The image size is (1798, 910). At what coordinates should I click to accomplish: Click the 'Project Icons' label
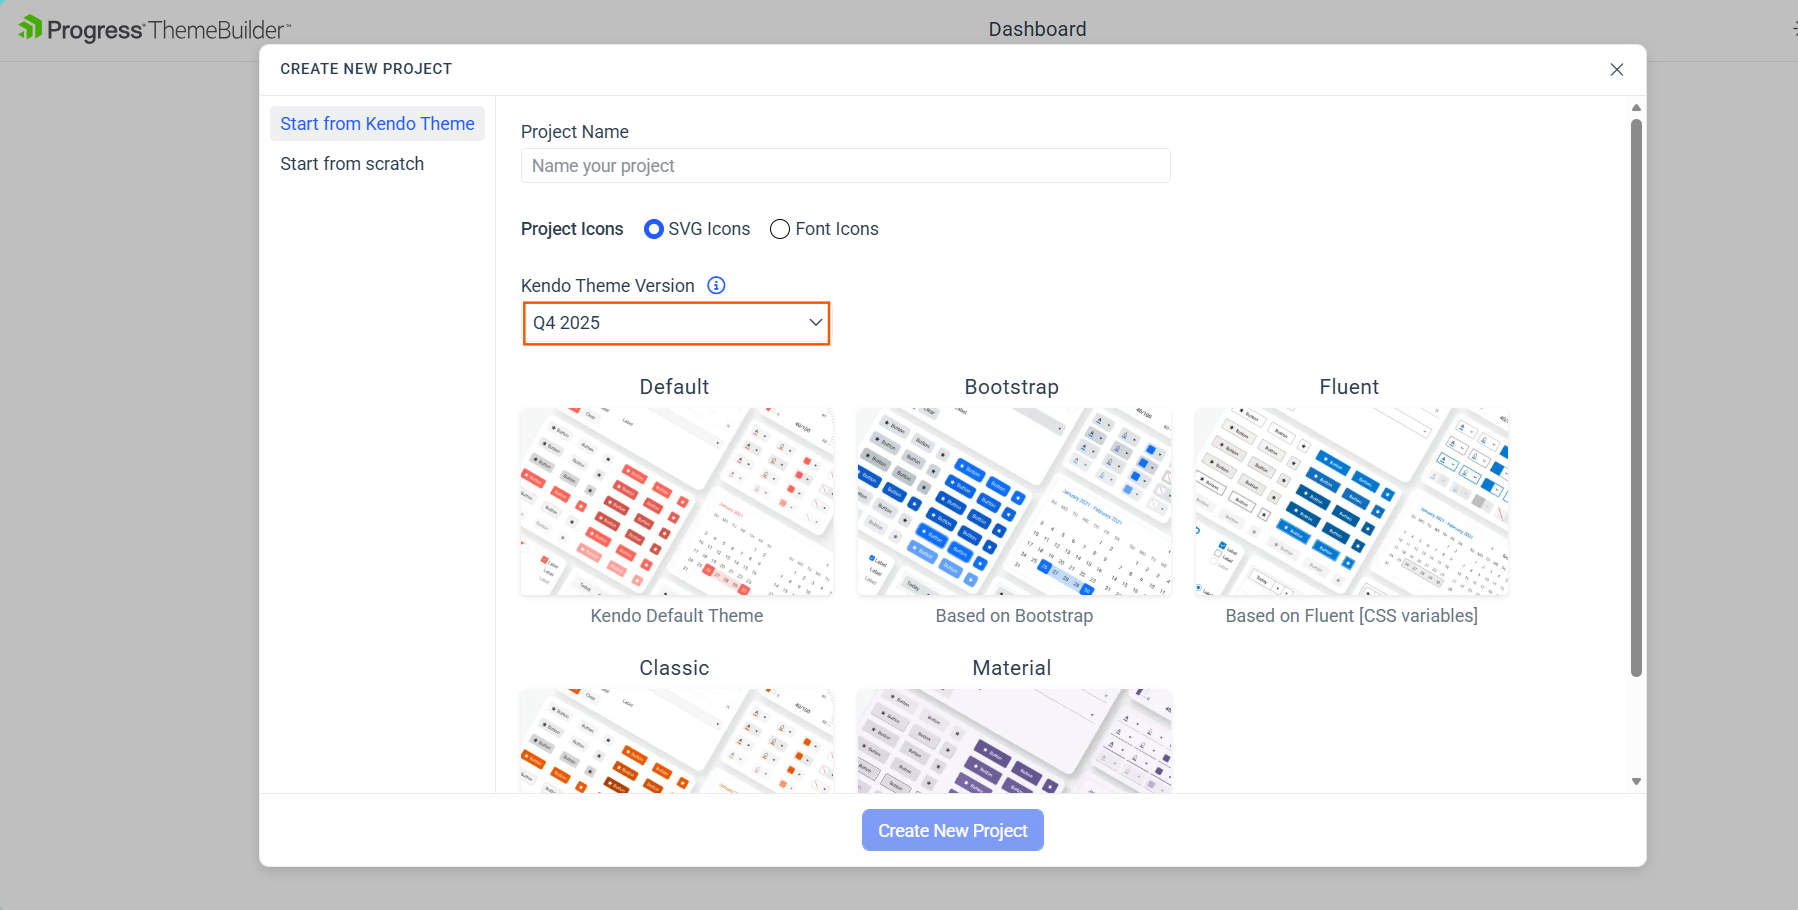point(572,229)
